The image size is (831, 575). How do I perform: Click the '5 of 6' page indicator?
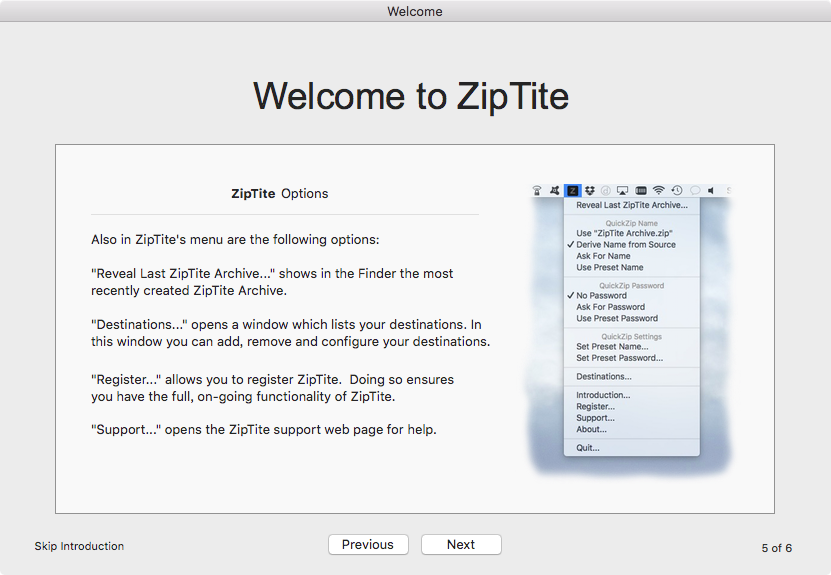coord(776,548)
